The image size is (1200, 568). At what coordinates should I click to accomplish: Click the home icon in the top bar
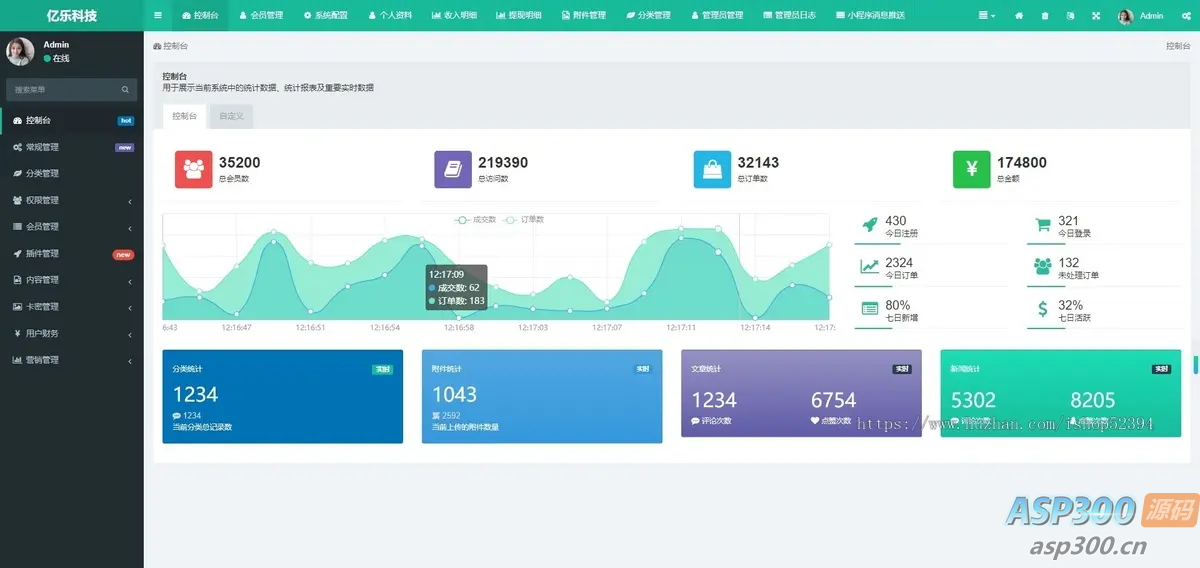[x=1019, y=16]
